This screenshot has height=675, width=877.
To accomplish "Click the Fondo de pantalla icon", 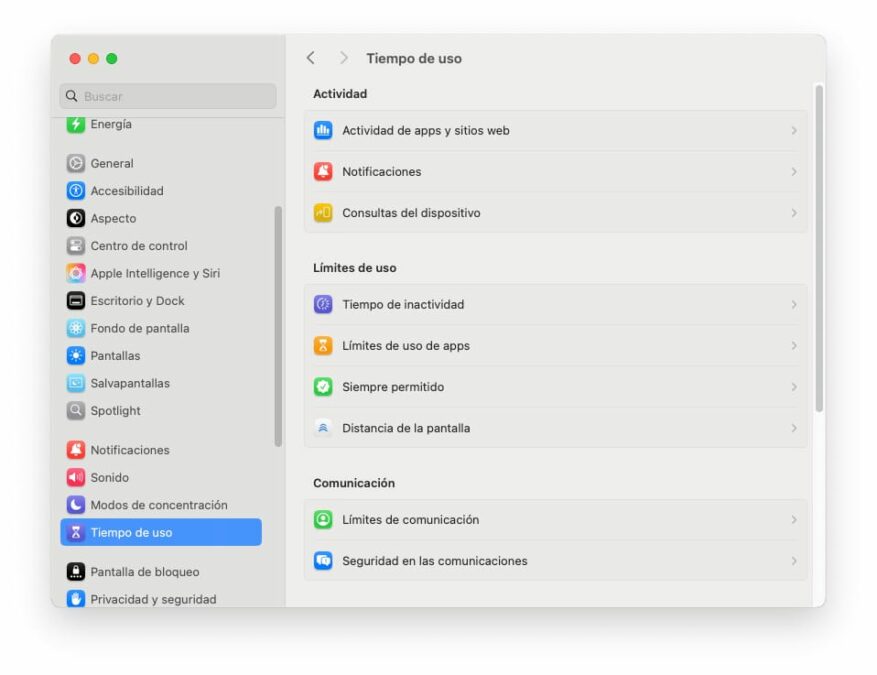I will pyautogui.click(x=76, y=328).
